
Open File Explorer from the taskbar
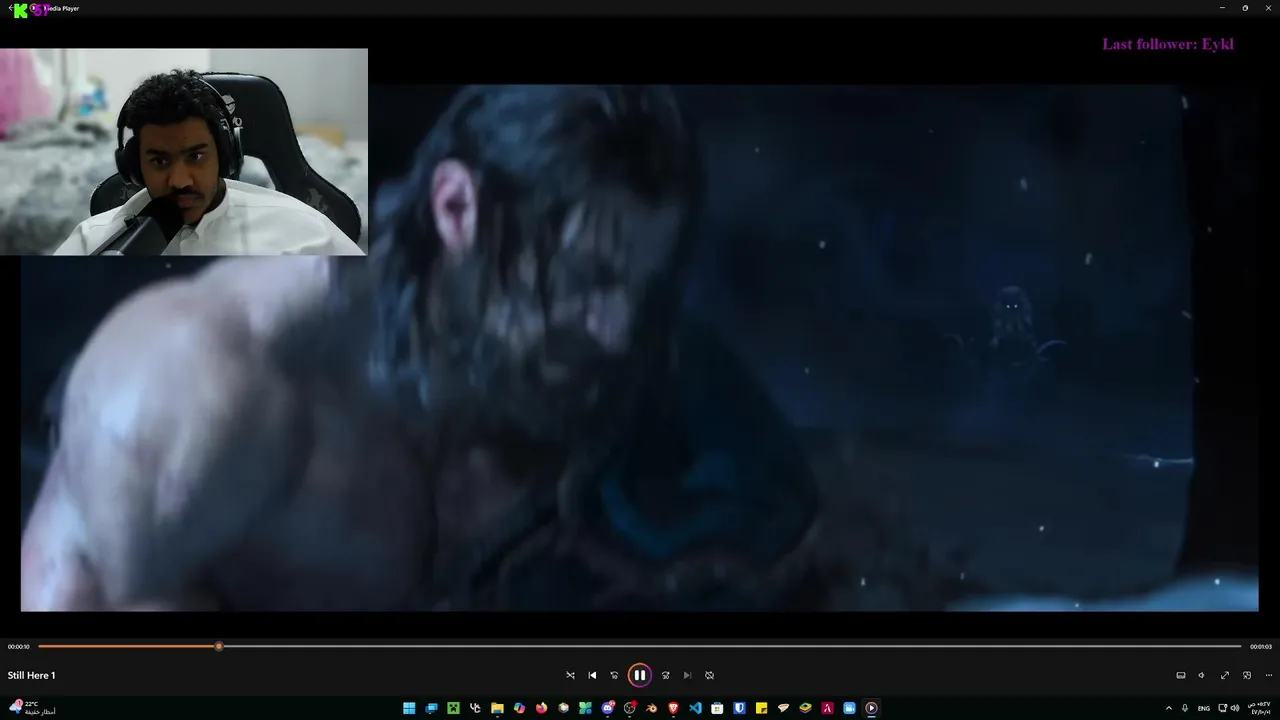(497, 708)
